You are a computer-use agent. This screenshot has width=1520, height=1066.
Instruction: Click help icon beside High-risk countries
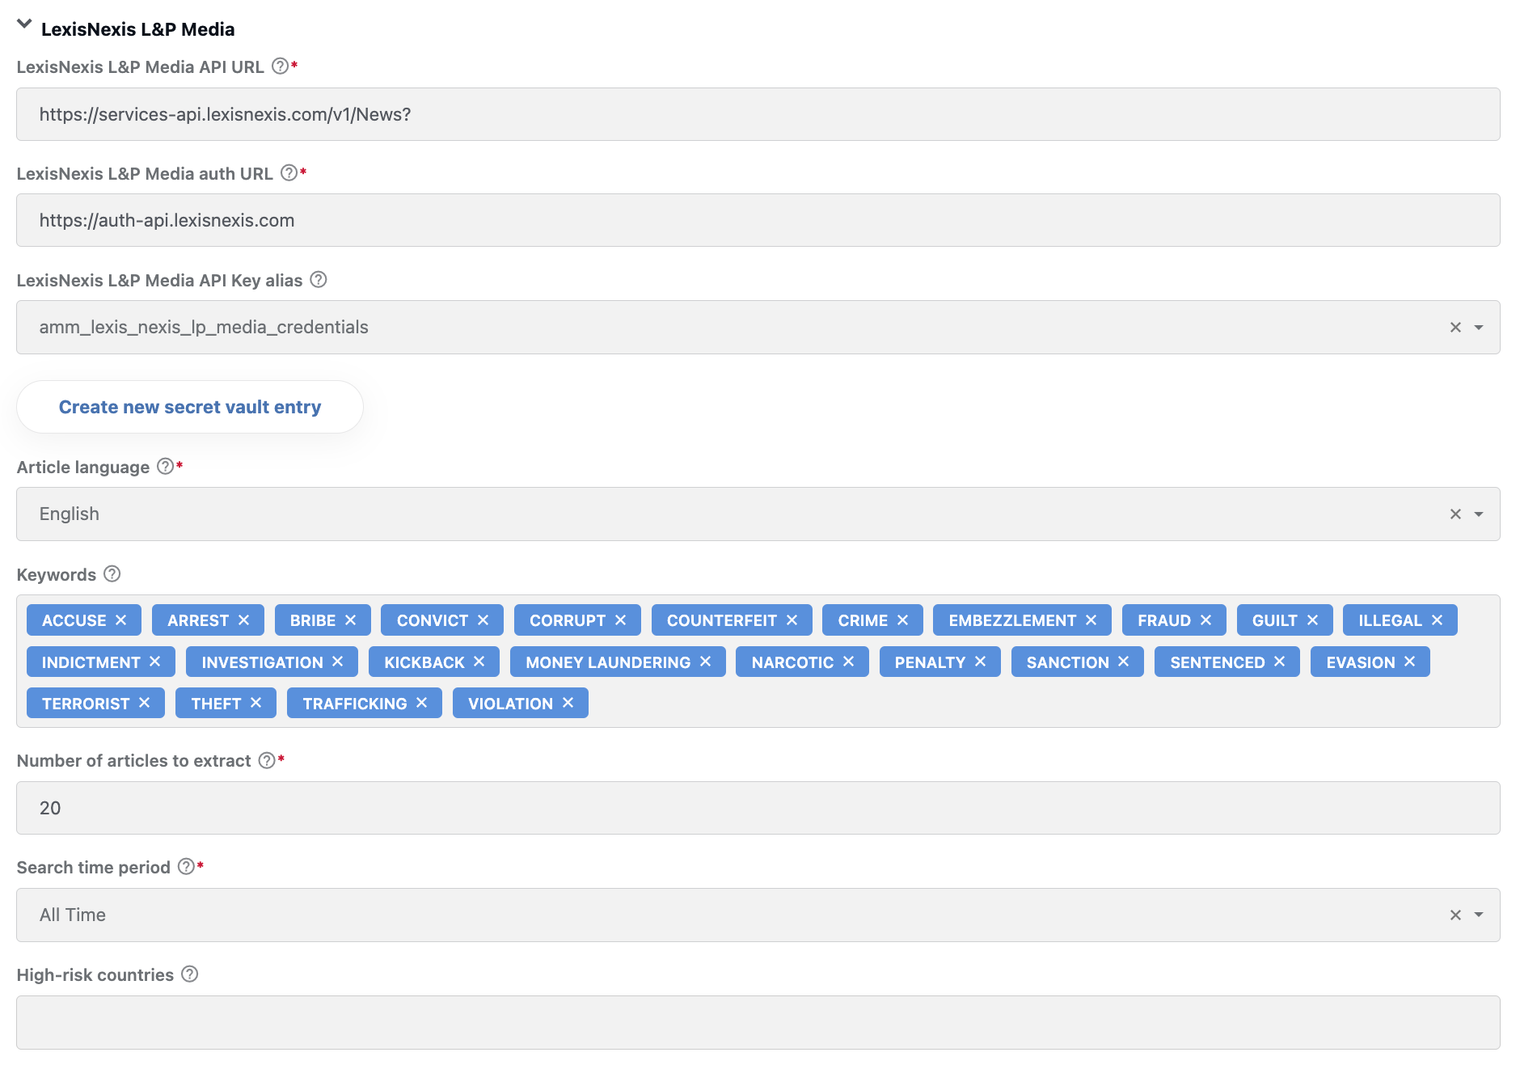click(x=189, y=975)
